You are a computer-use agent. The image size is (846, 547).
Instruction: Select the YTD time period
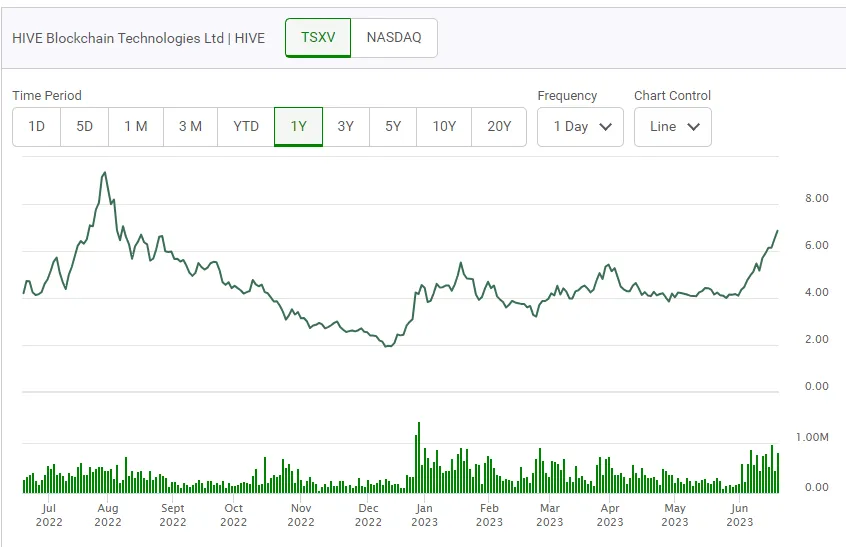pyautogui.click(x=246, y=127)
